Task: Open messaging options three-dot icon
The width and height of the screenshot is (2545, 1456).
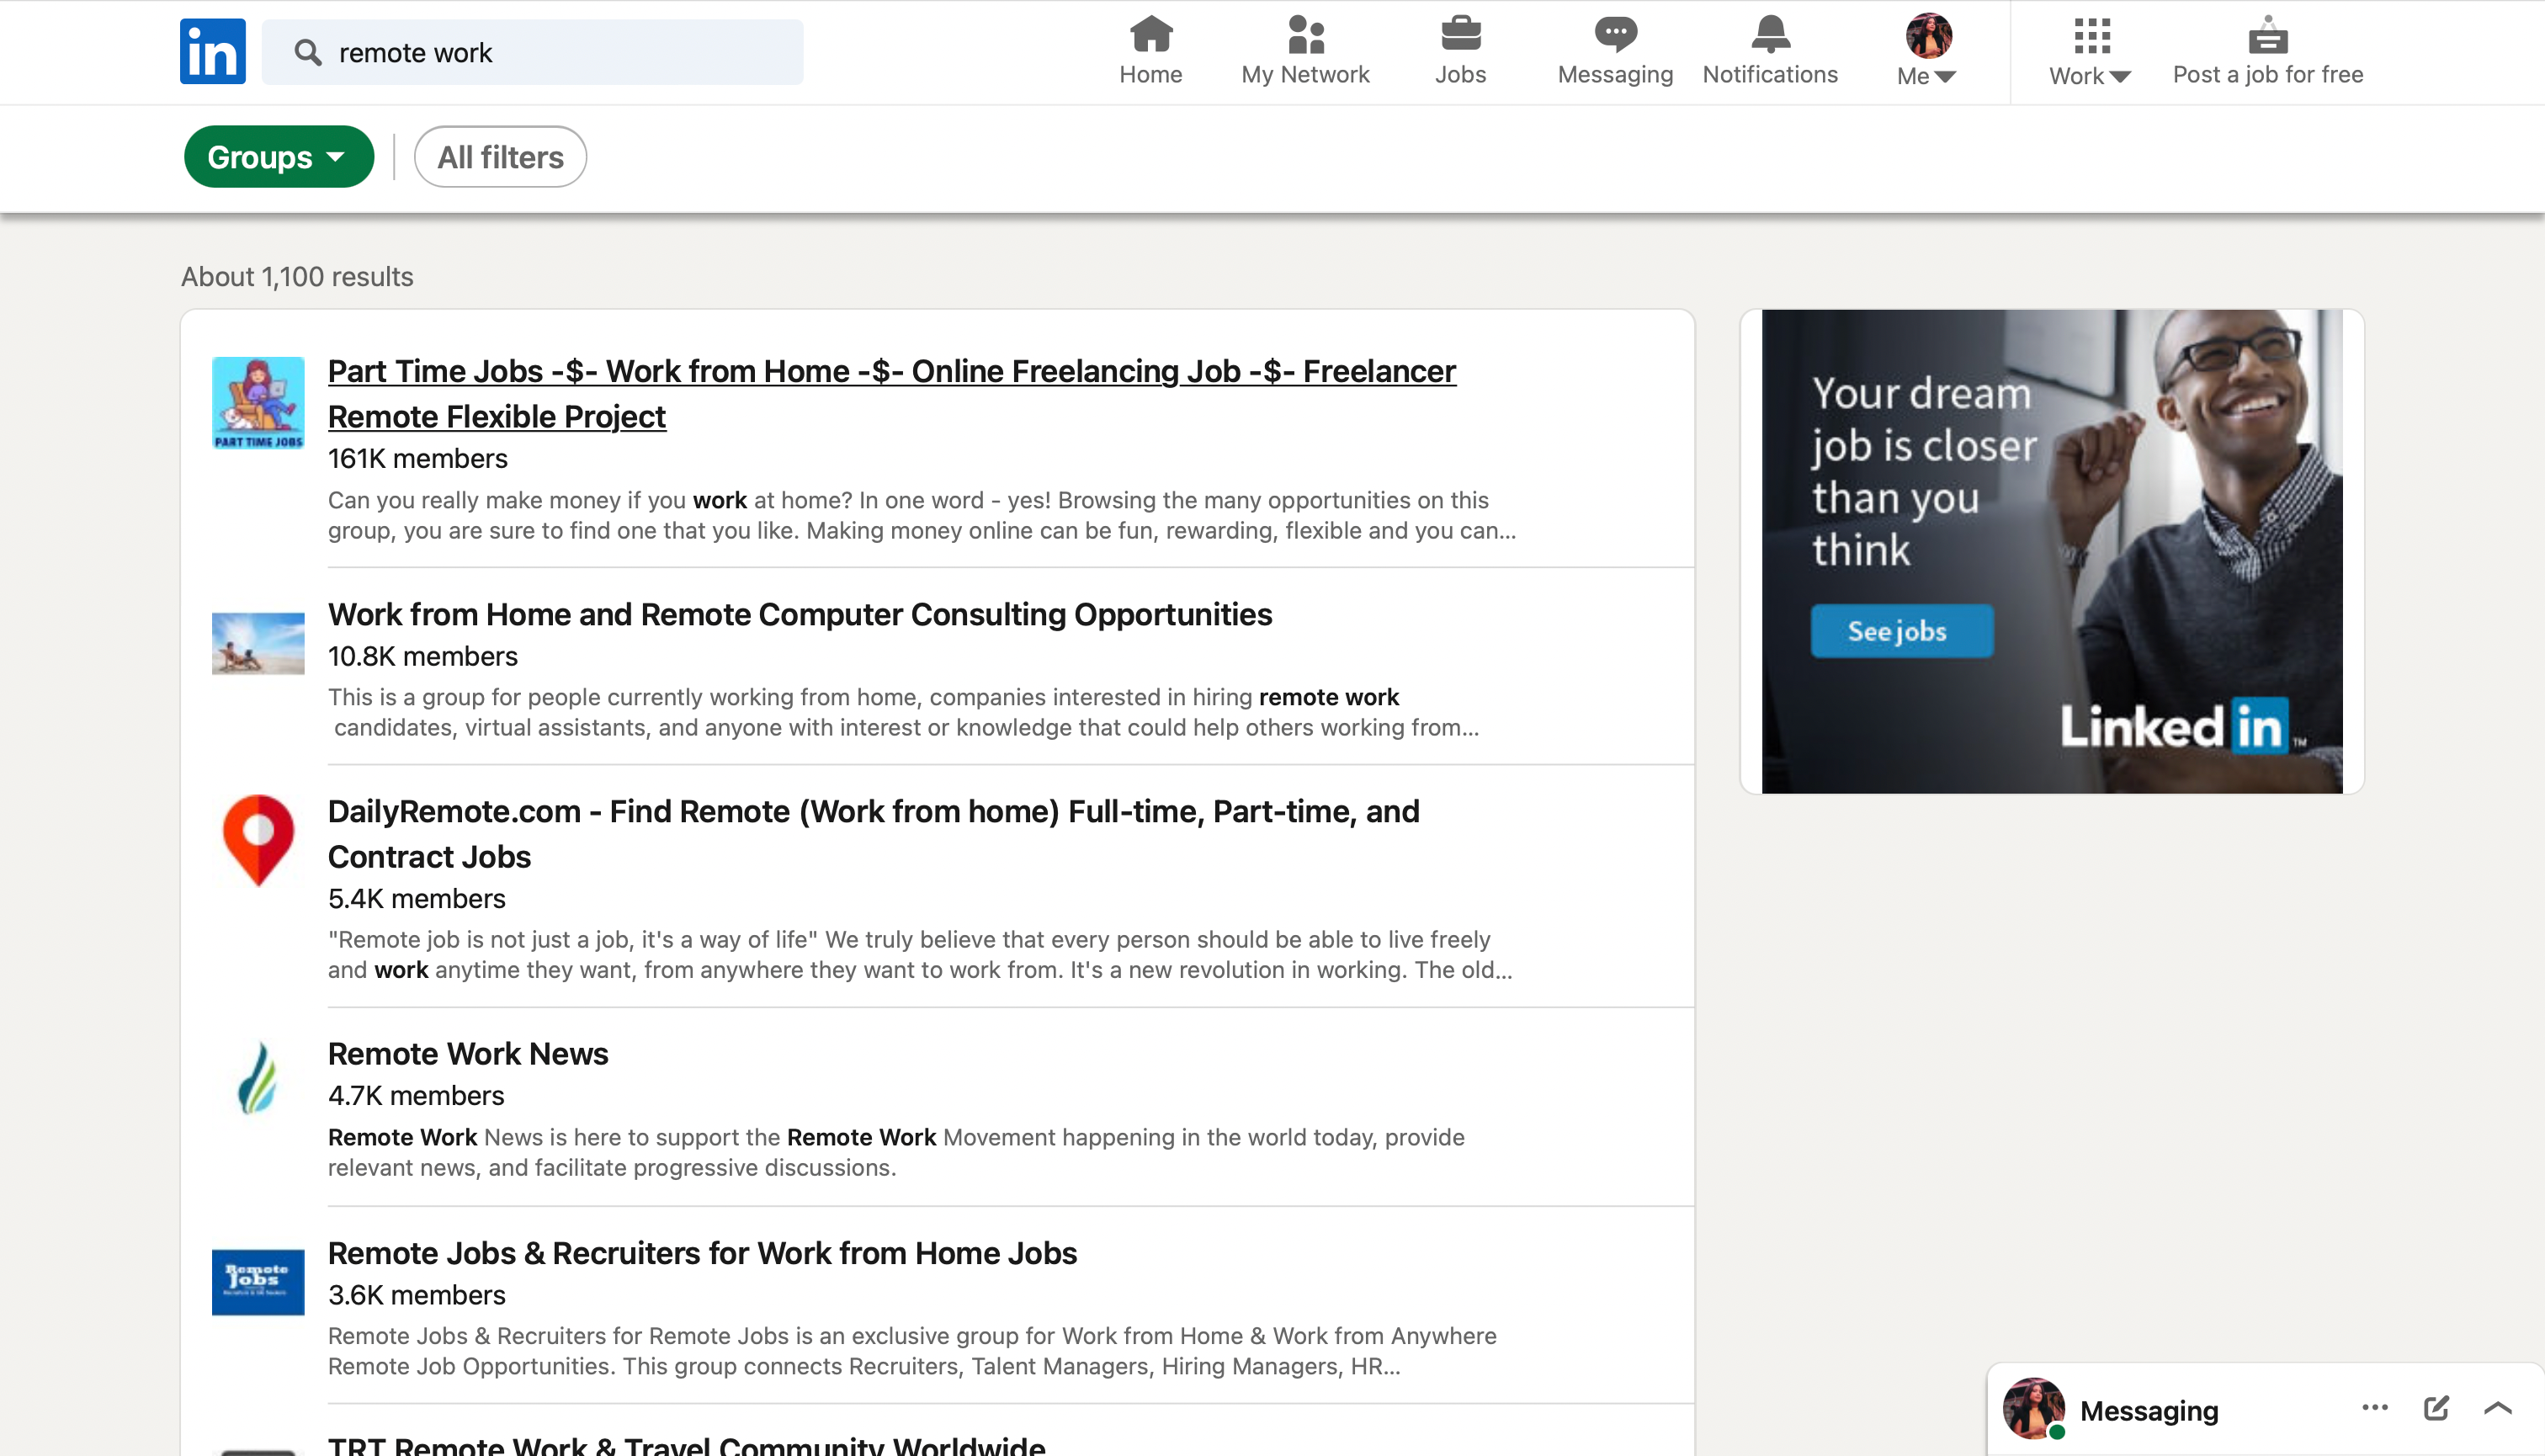Action: click(x=2375, y=1408)
